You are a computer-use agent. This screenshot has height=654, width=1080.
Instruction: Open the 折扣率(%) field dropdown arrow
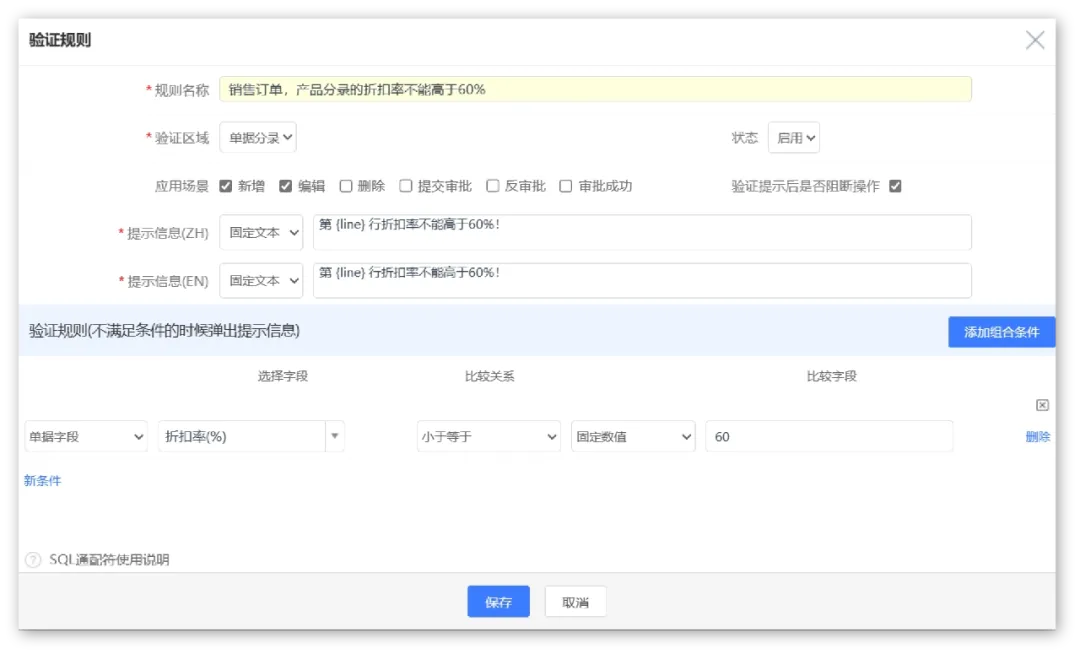(x=335, y=436)
